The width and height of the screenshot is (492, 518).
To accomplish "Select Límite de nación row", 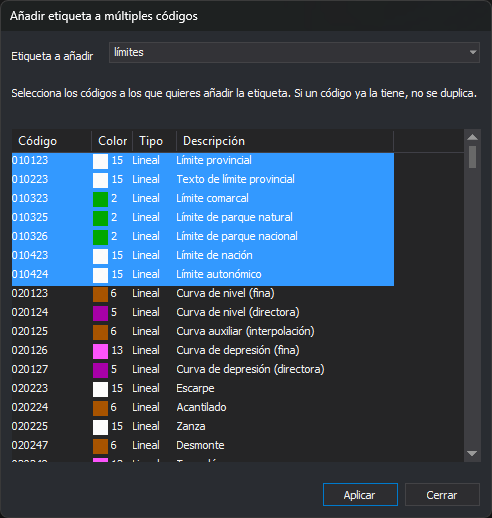I will point(203,255).
